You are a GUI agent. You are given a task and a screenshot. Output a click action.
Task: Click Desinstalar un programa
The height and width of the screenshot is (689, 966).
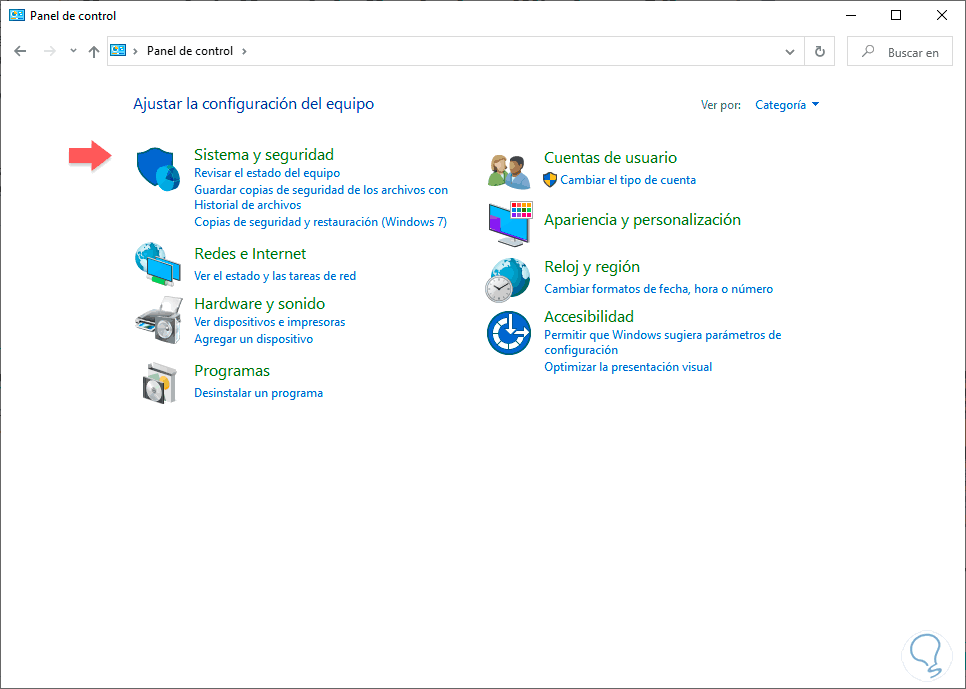258,393
